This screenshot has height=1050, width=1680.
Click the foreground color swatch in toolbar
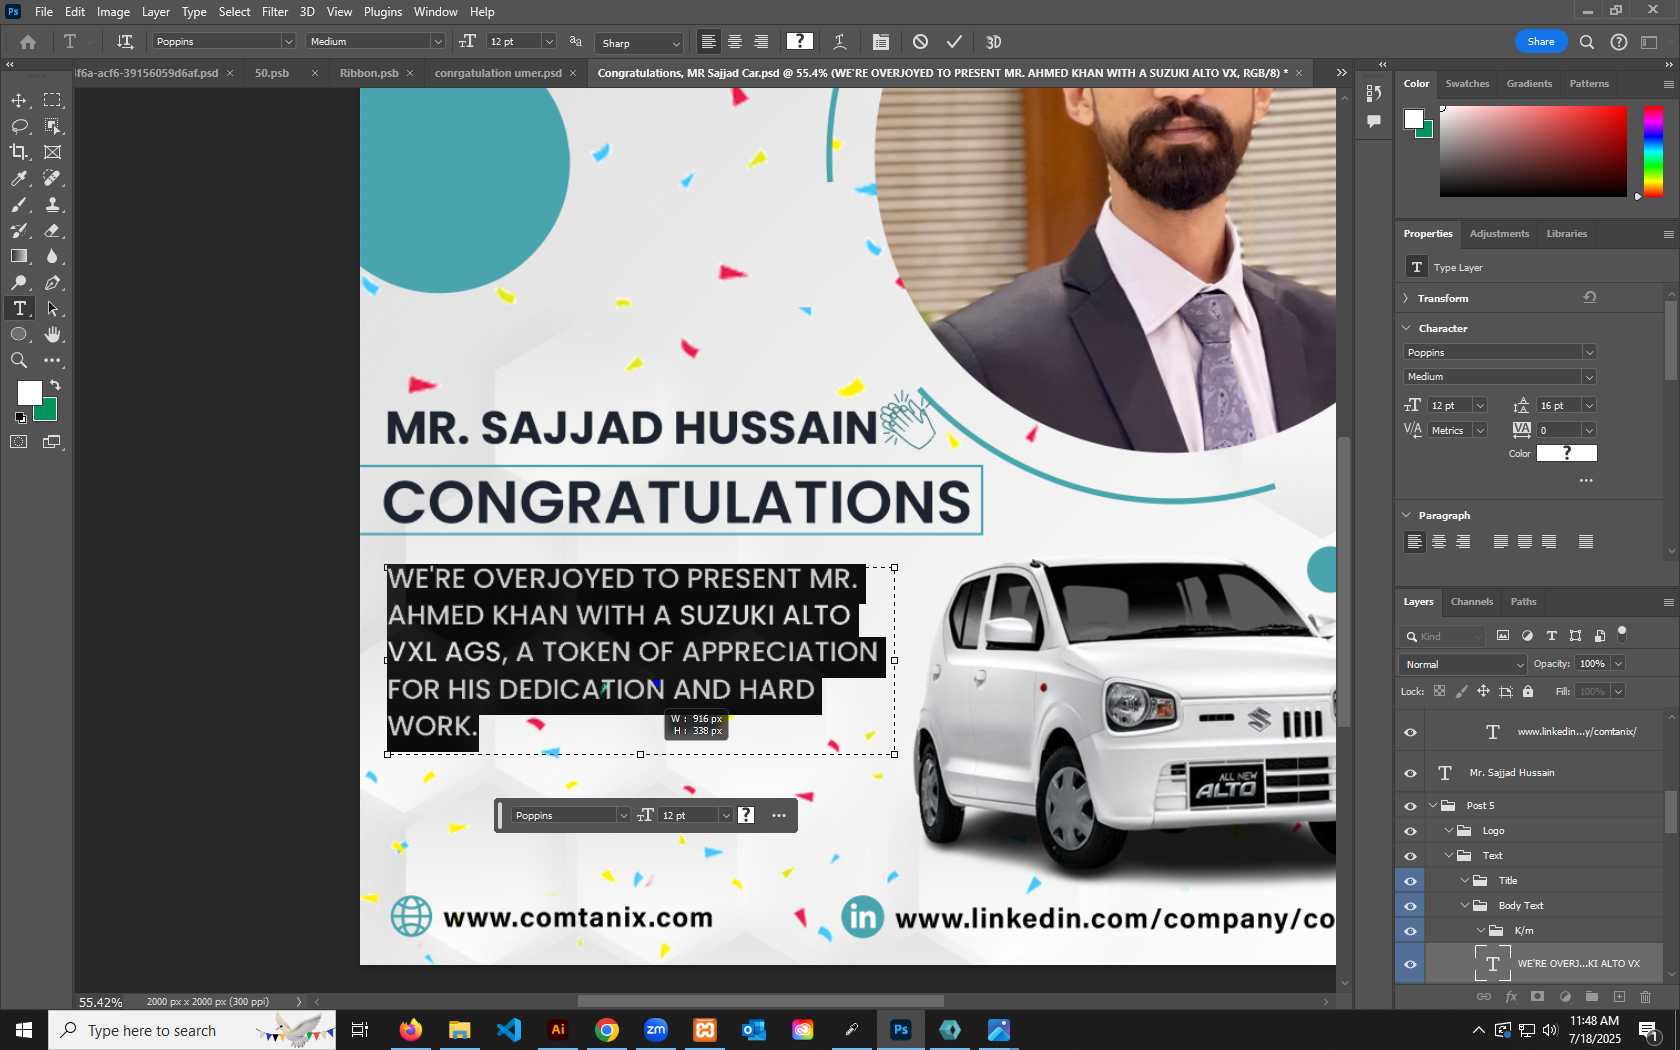point(29,393)
